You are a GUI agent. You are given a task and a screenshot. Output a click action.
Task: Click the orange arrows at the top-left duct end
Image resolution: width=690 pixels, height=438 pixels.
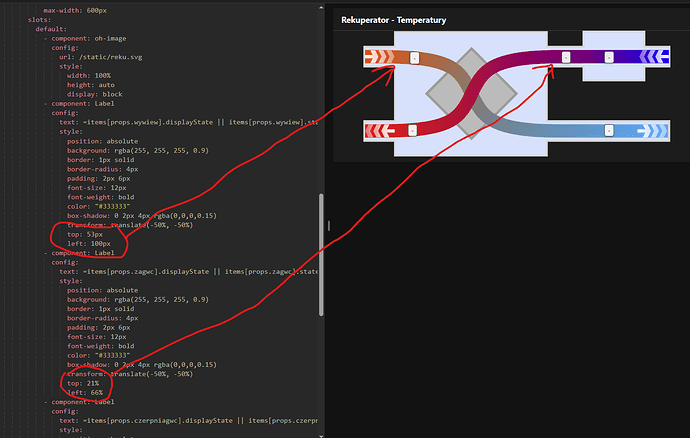tap(379, 56)
